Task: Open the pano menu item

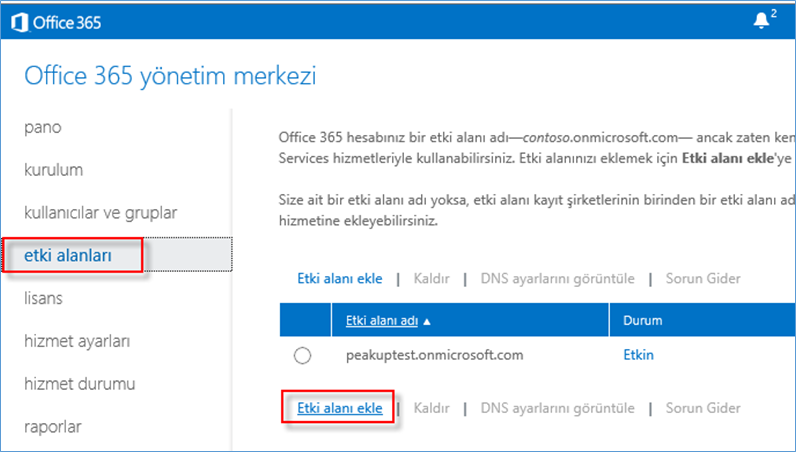Action: click(43, 127)
